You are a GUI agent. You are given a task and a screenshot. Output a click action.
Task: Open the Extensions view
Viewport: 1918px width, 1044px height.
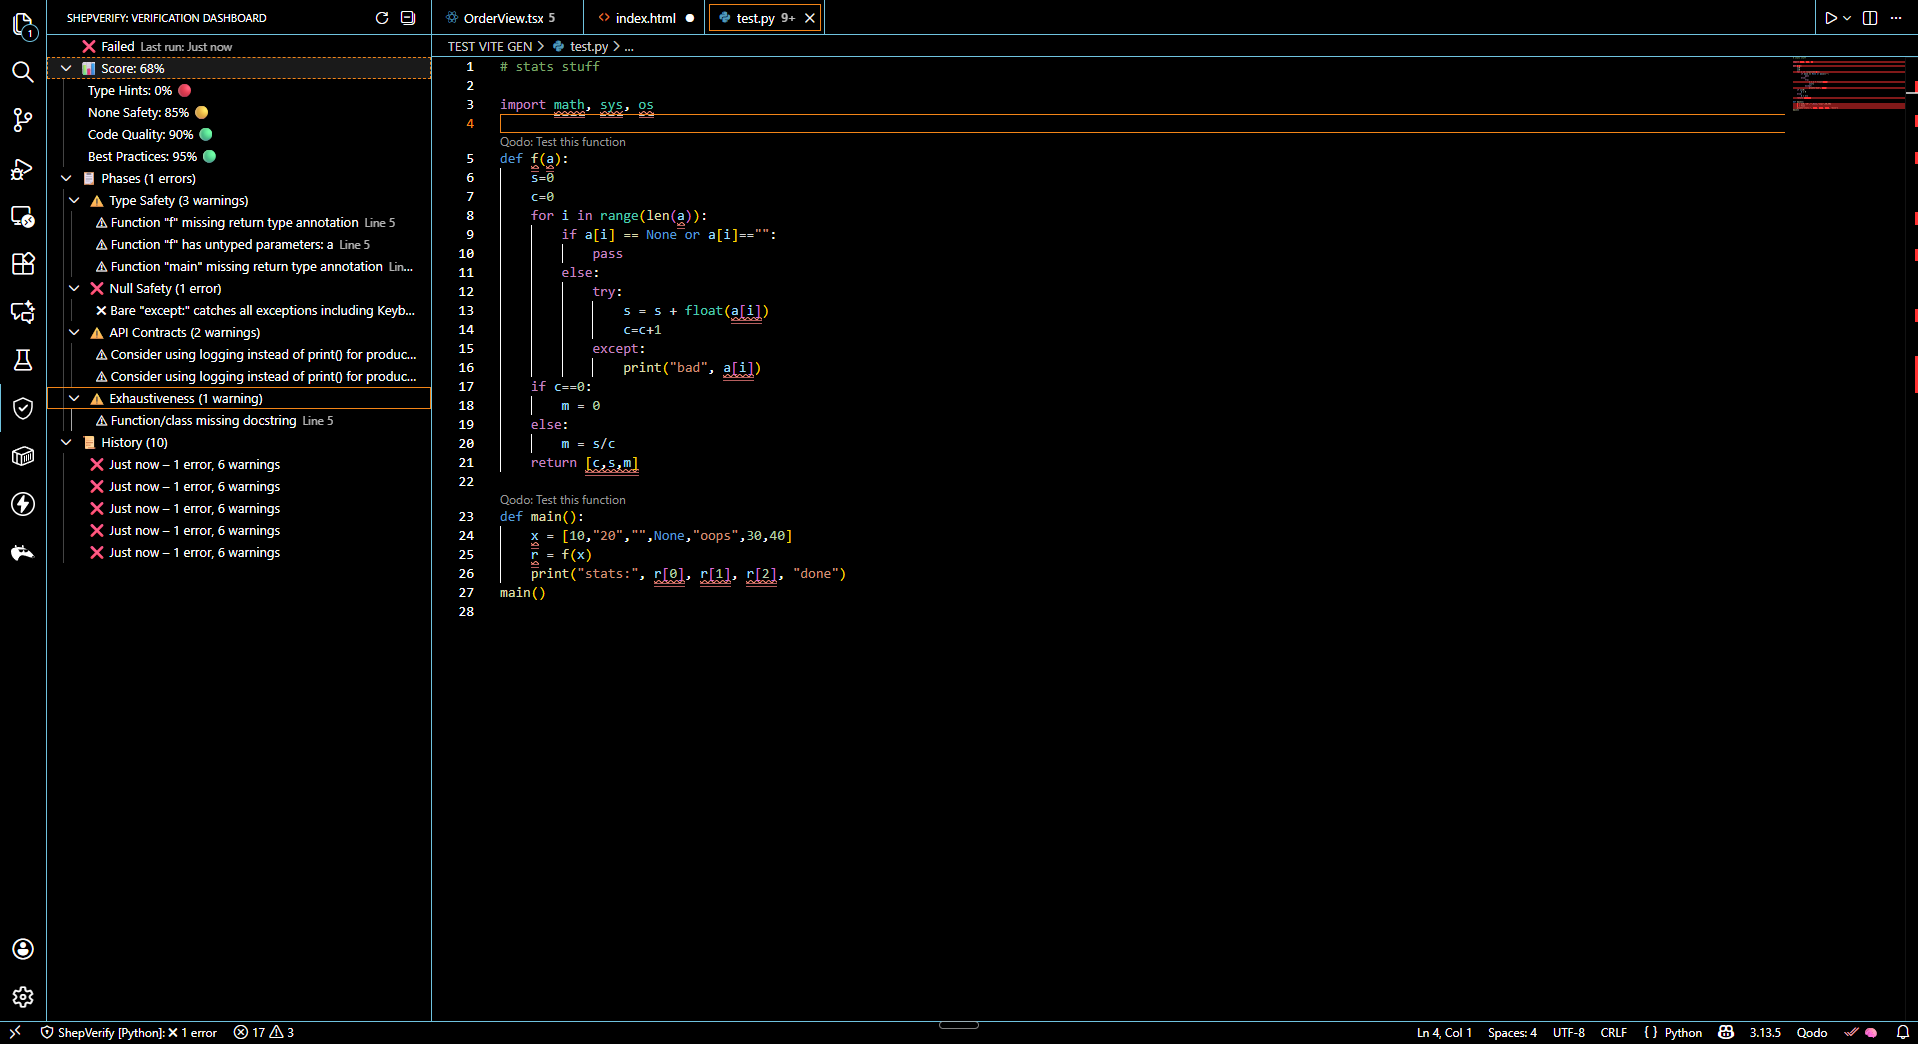(22, 264)
